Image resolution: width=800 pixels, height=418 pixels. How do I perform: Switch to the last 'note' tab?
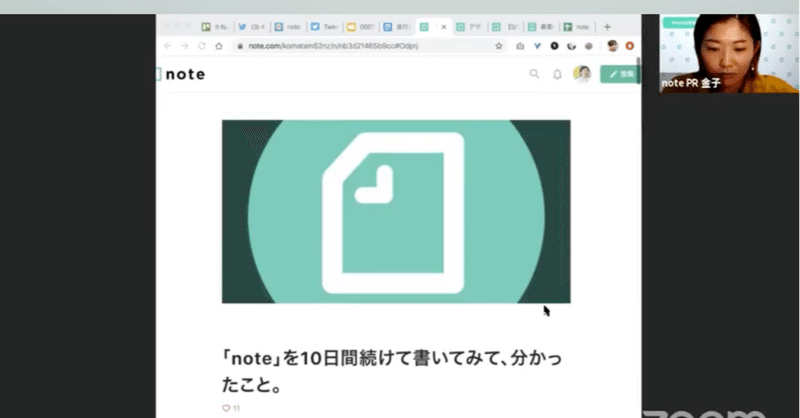tap(576, 27)
